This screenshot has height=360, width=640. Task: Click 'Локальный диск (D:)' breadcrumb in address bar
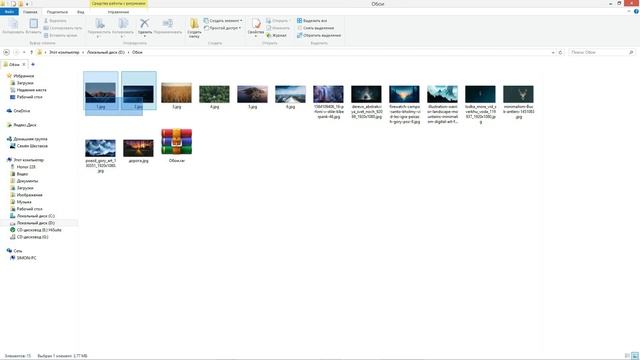point(106,52)
